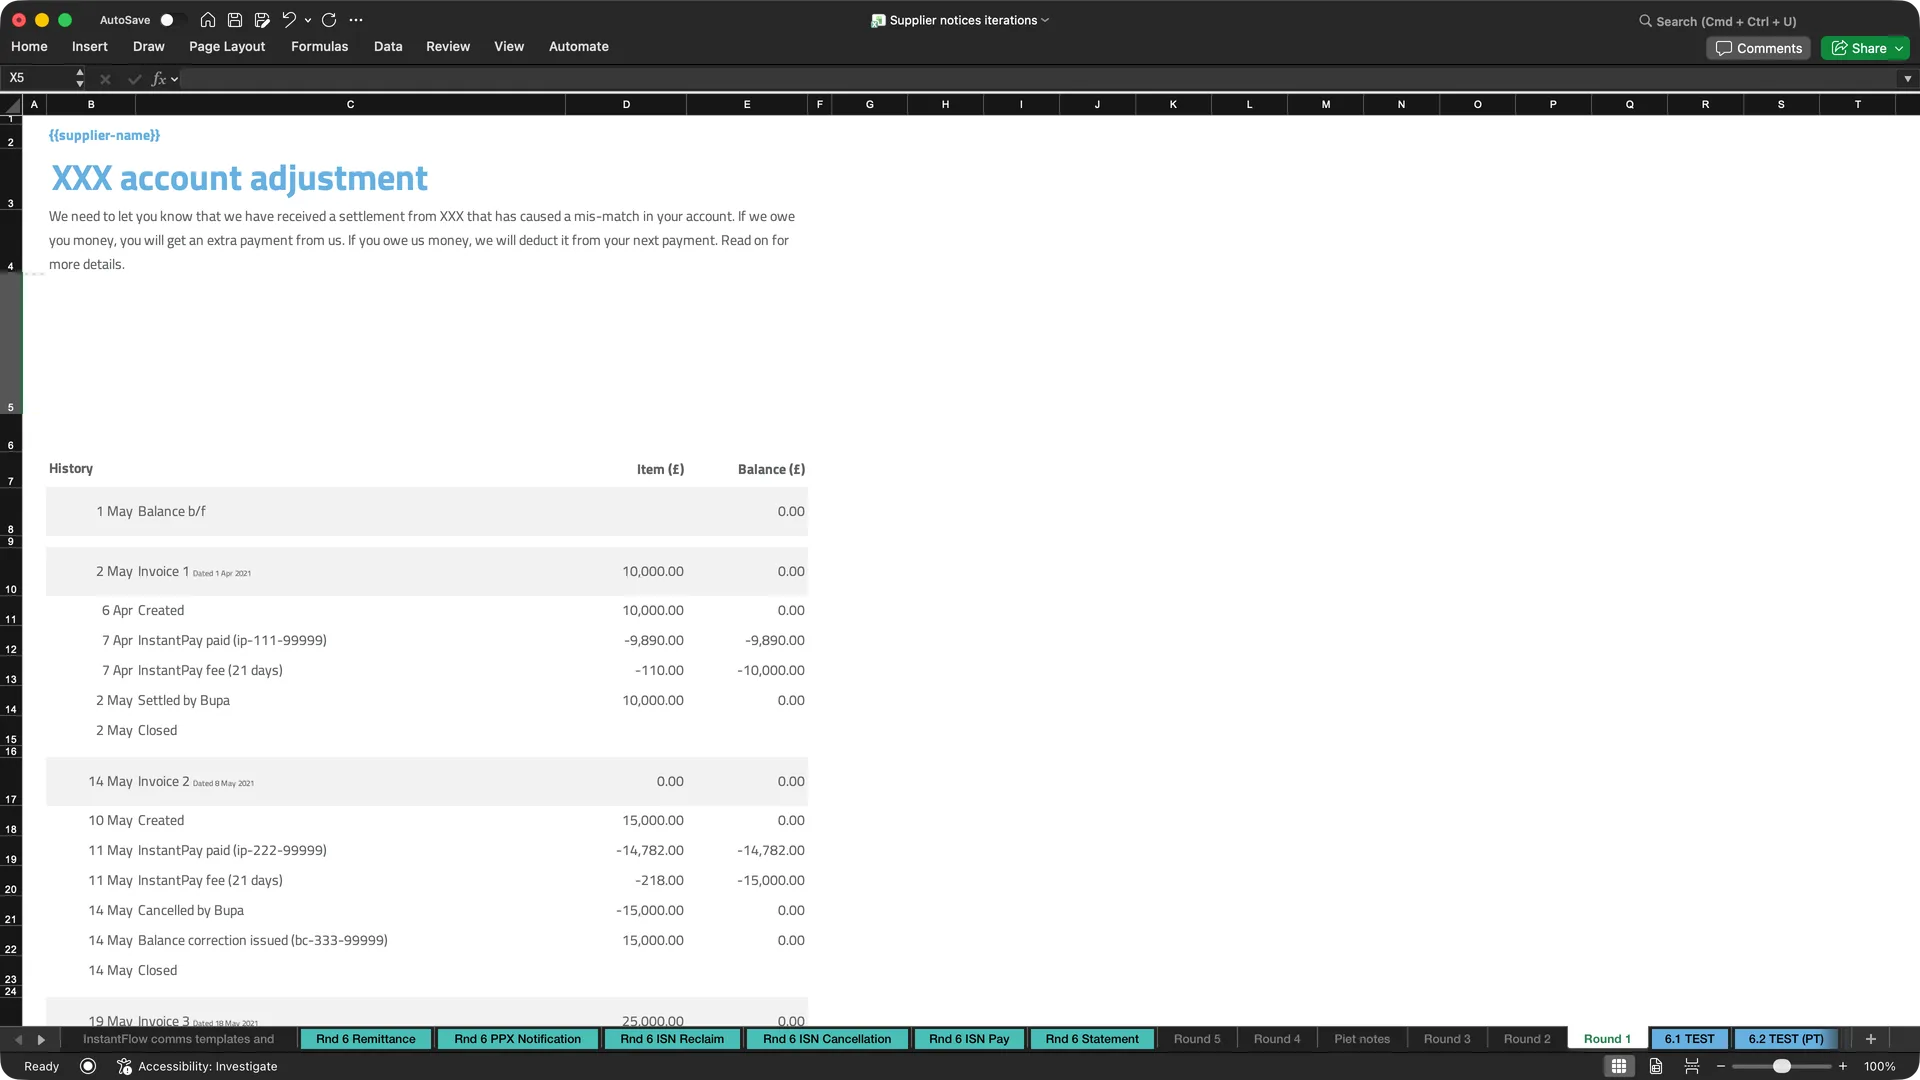Viewport: 1920px width, 1080px height.
Task: Click the macro record icon in status bar
Action: point(88,1067)
